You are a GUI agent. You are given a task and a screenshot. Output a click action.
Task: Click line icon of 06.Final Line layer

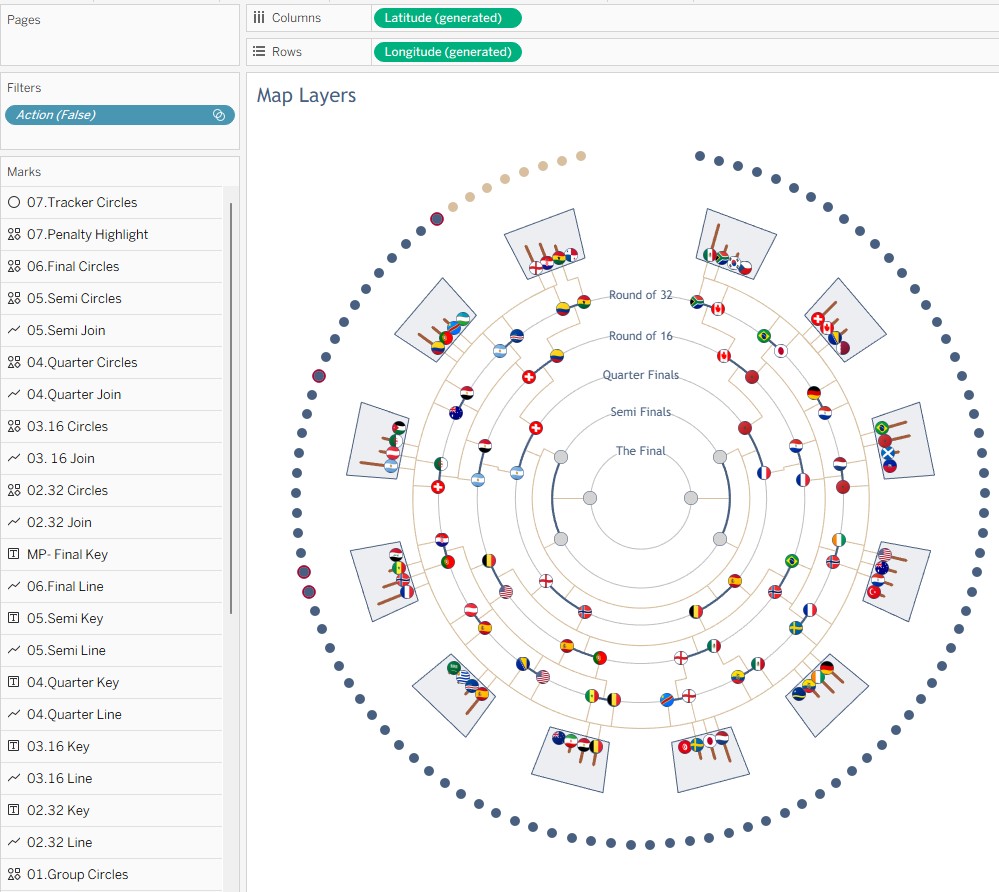[x=14, y=586]
